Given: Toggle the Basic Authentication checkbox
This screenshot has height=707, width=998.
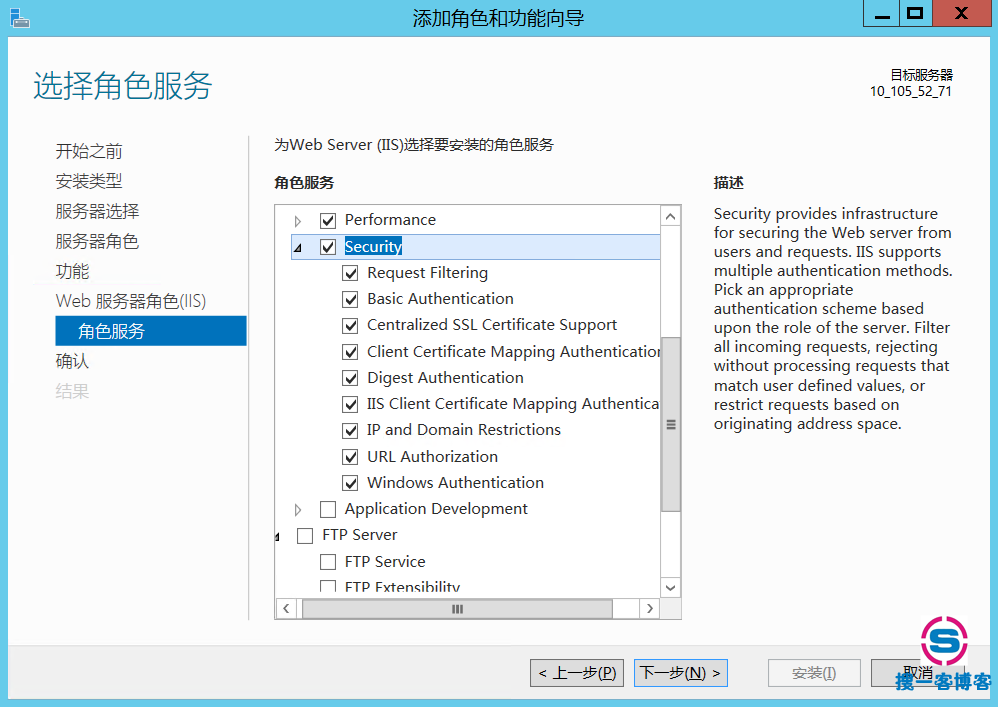Looking at the screenshot, I should [x=350, y=299].
